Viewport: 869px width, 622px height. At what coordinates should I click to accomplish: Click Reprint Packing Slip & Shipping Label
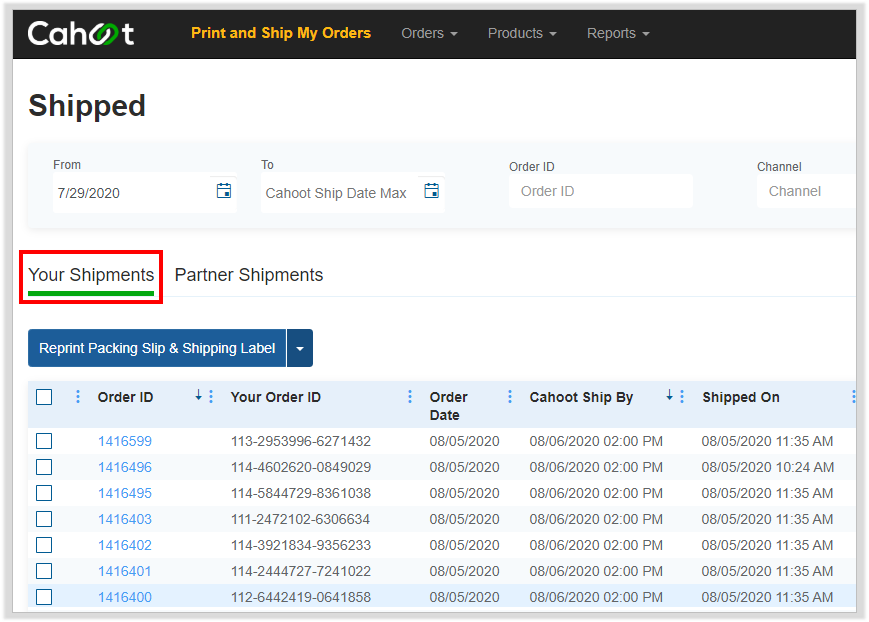pyautogui.click(x=157, y=348)
